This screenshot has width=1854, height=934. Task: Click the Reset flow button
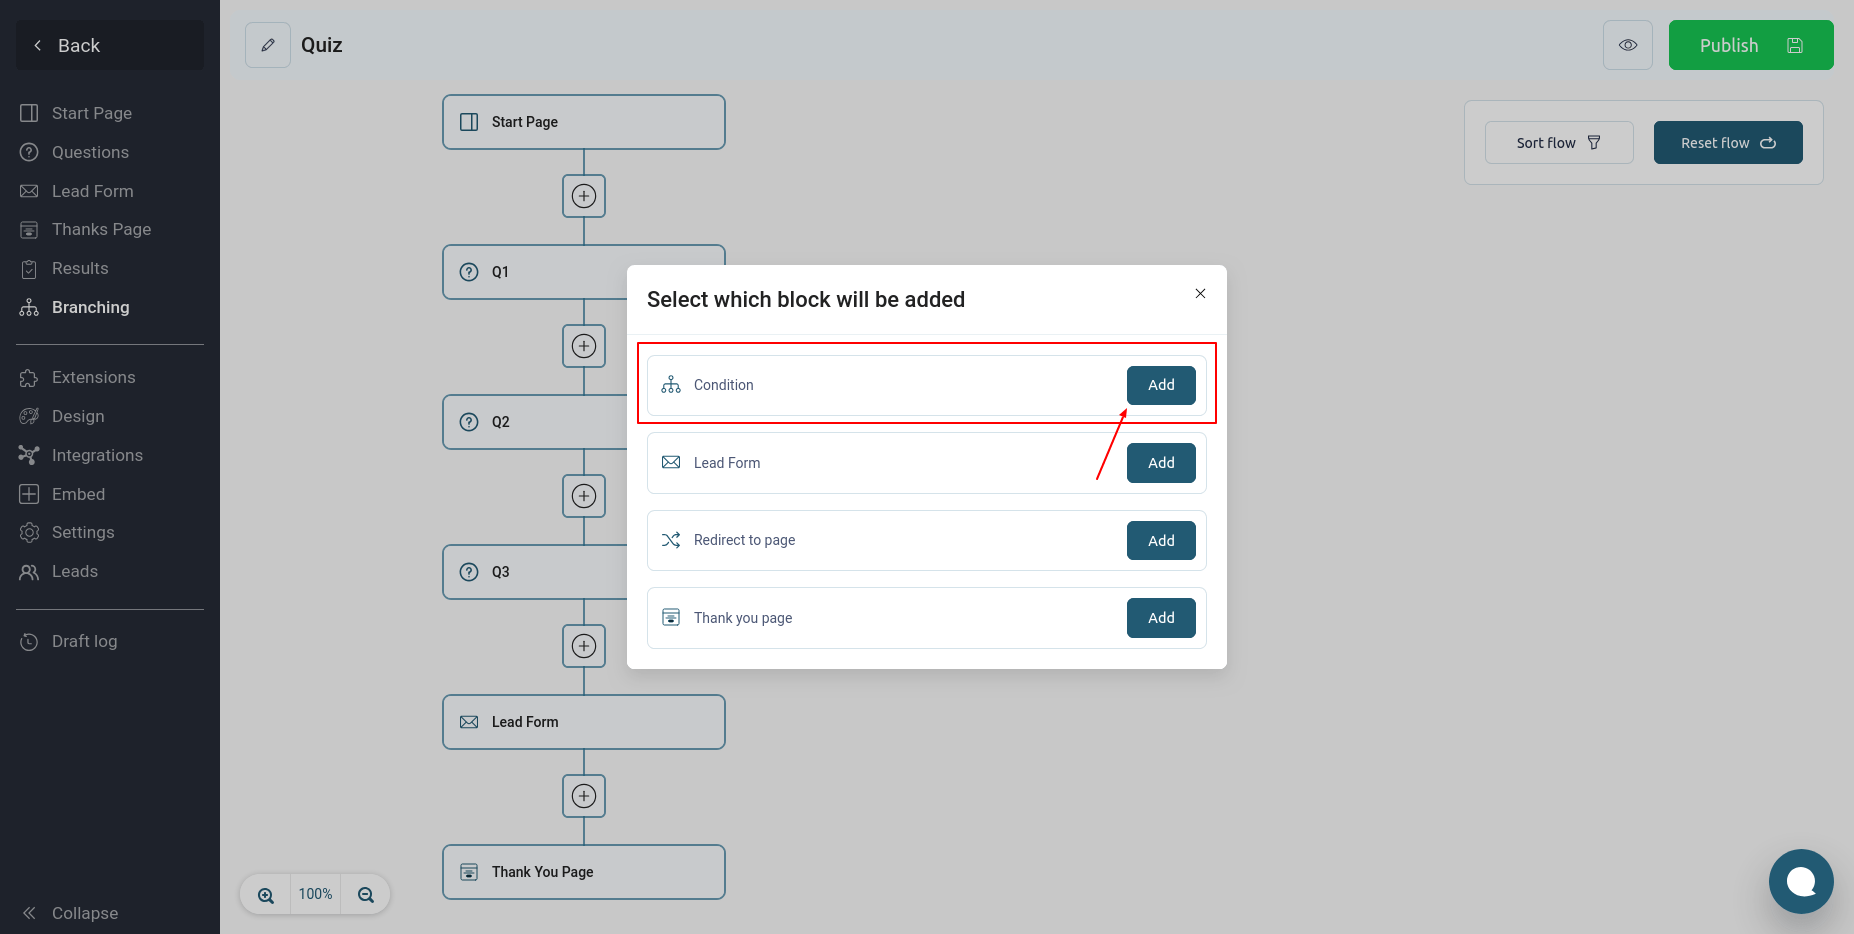pos(1728,143)
